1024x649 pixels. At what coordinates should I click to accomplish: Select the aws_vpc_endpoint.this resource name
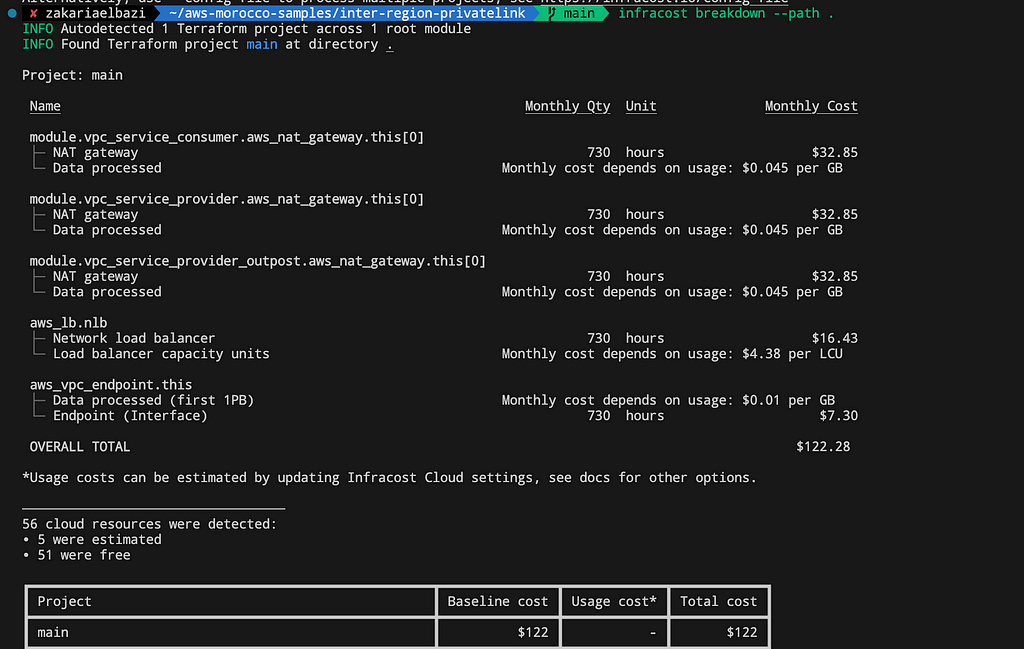tap(111, 385)
